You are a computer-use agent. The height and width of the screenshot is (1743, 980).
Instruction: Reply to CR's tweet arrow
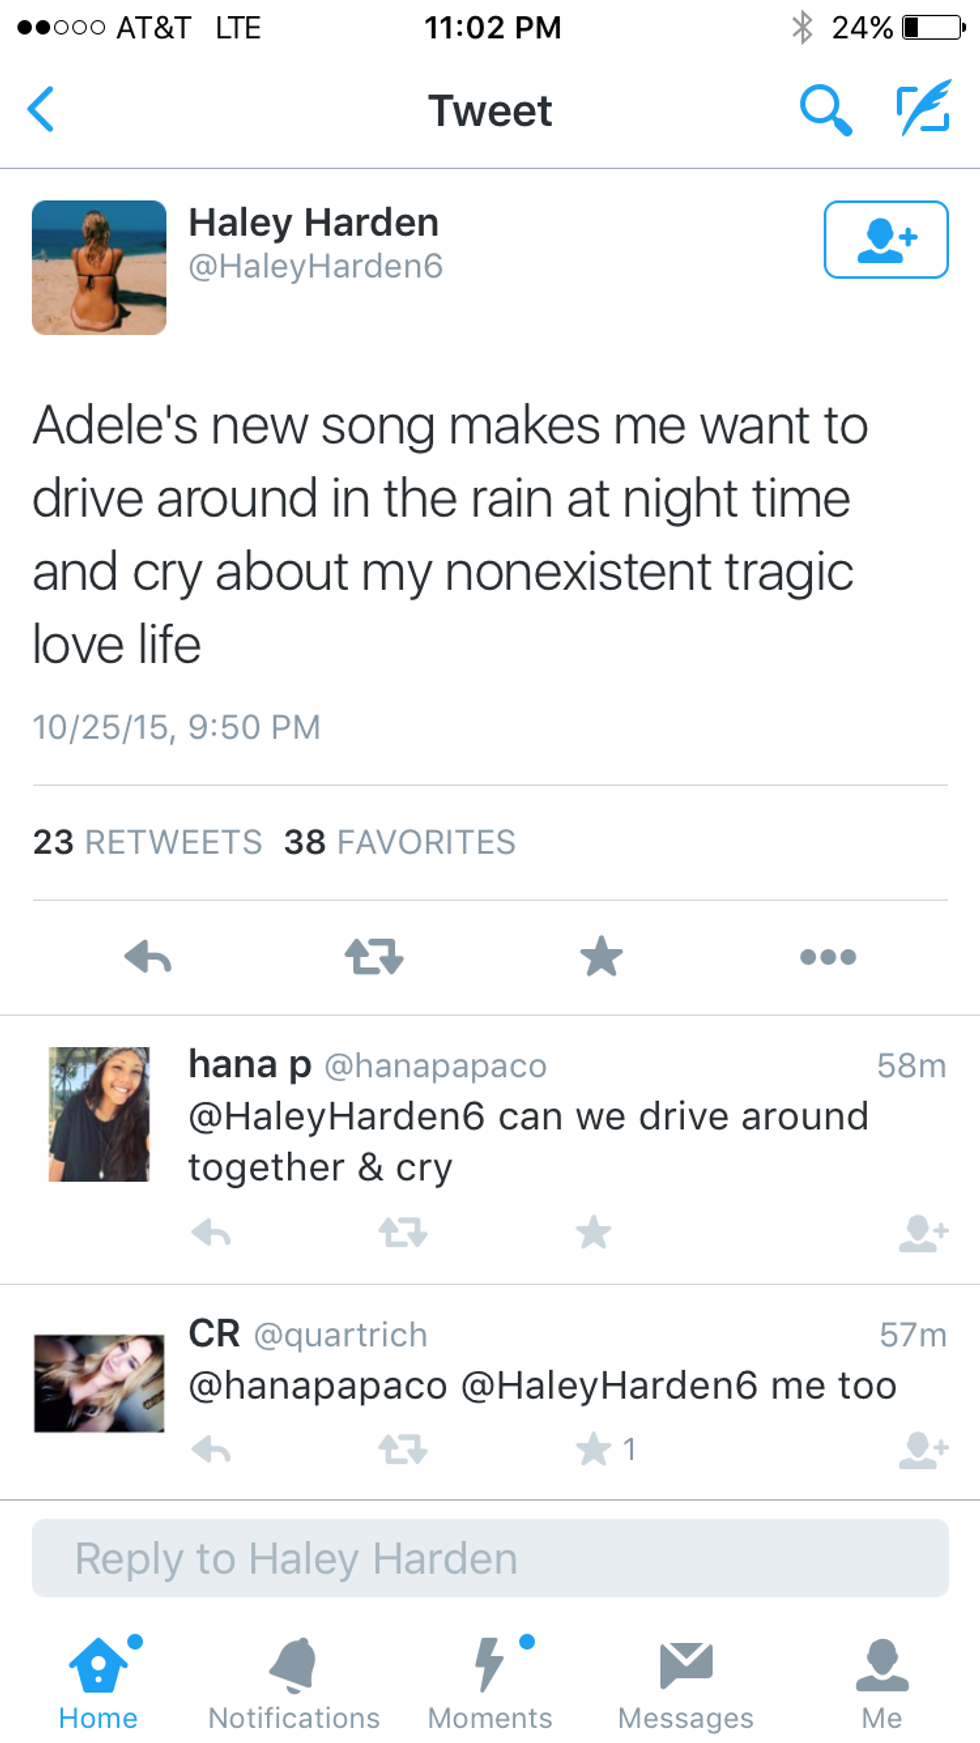point(211,1449)
